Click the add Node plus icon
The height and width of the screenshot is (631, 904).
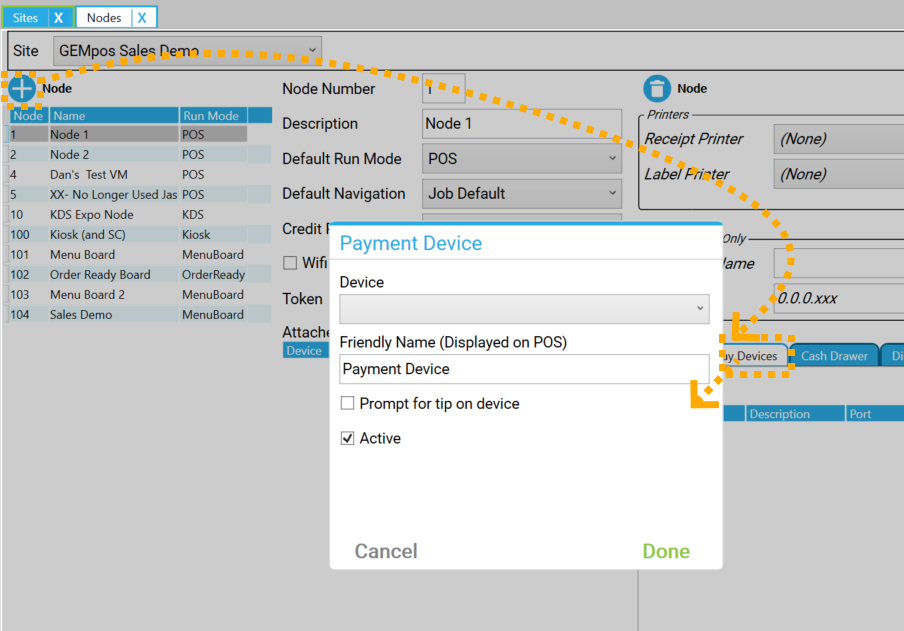coord(22,88)
